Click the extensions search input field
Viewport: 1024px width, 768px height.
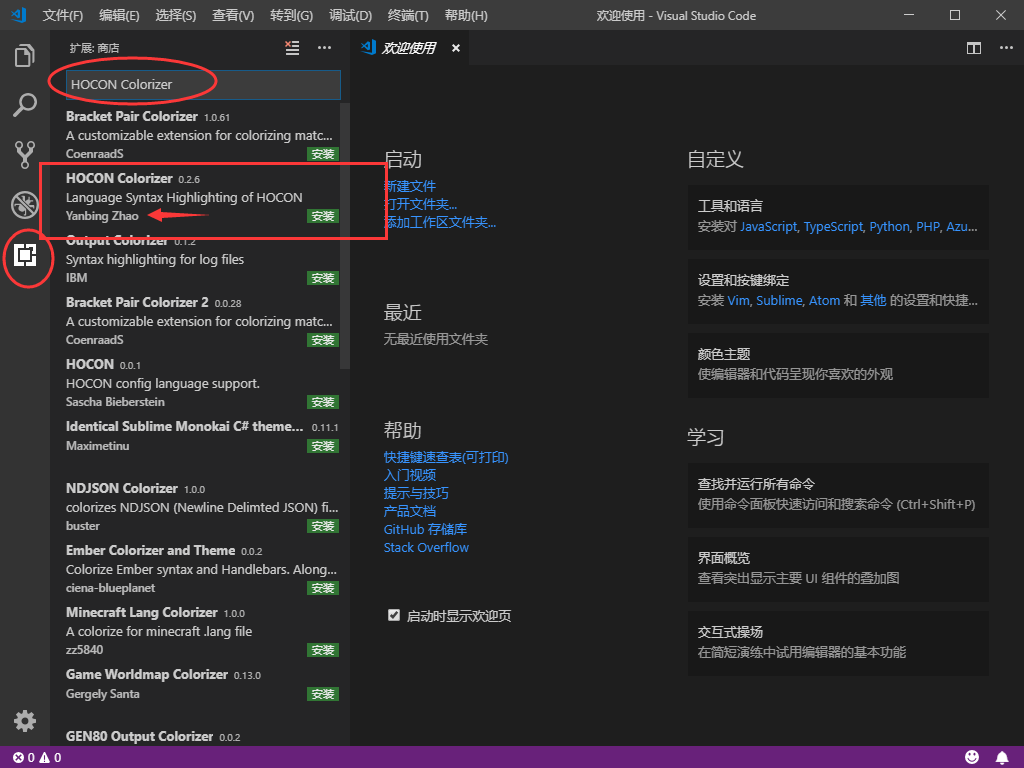pyautogui.click(x=203, y=84)
